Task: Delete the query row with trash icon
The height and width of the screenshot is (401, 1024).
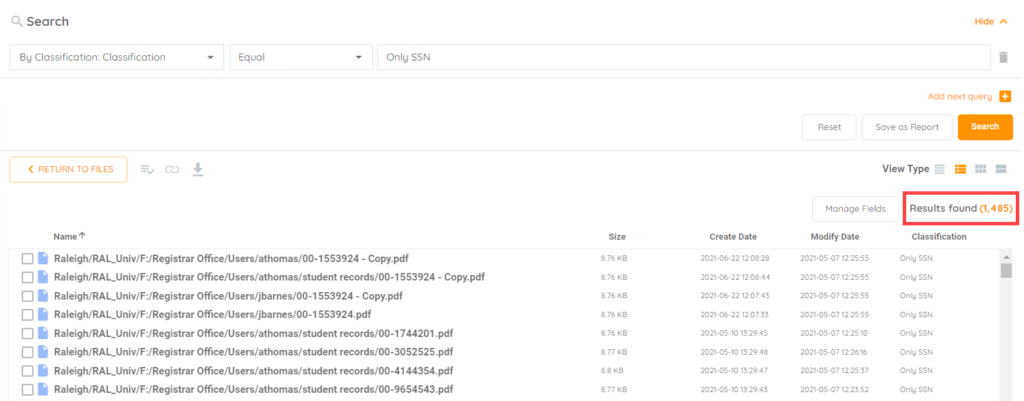Action: (1003, 58)
